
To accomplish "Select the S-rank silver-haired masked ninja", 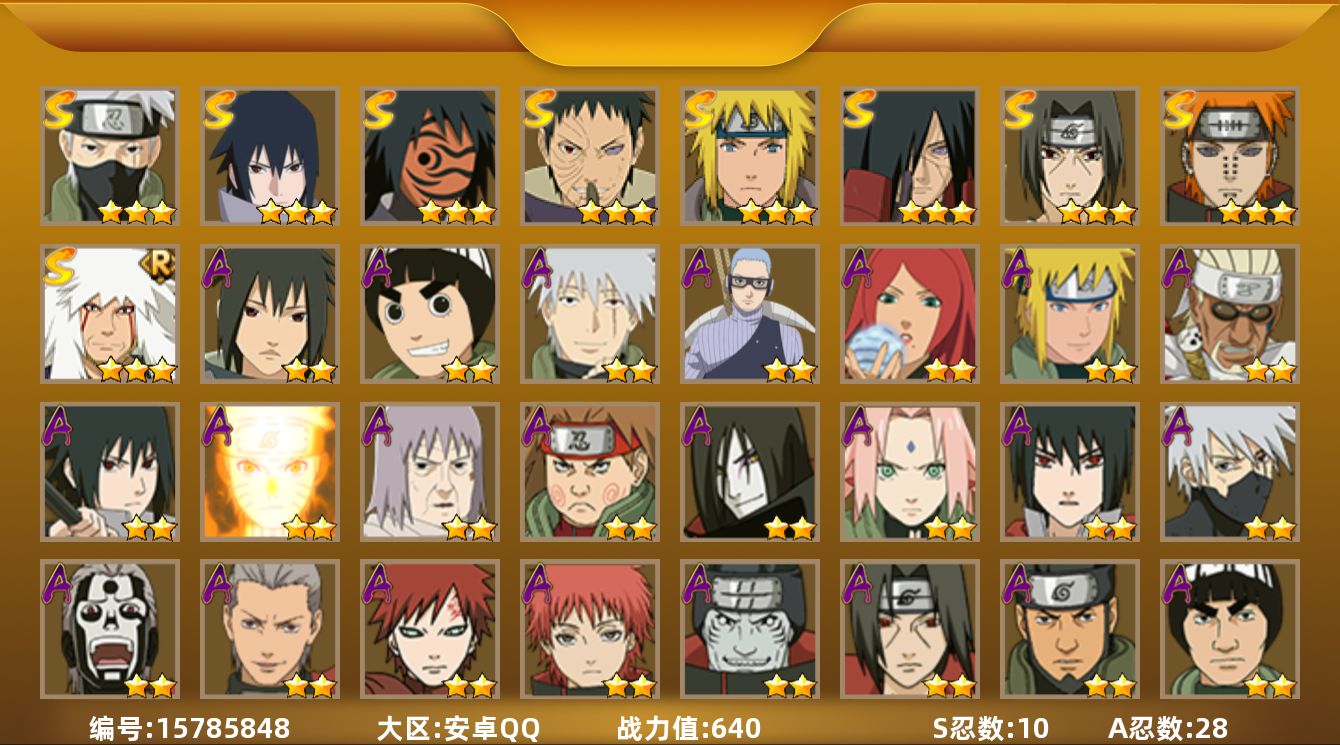I will point(110,156).
